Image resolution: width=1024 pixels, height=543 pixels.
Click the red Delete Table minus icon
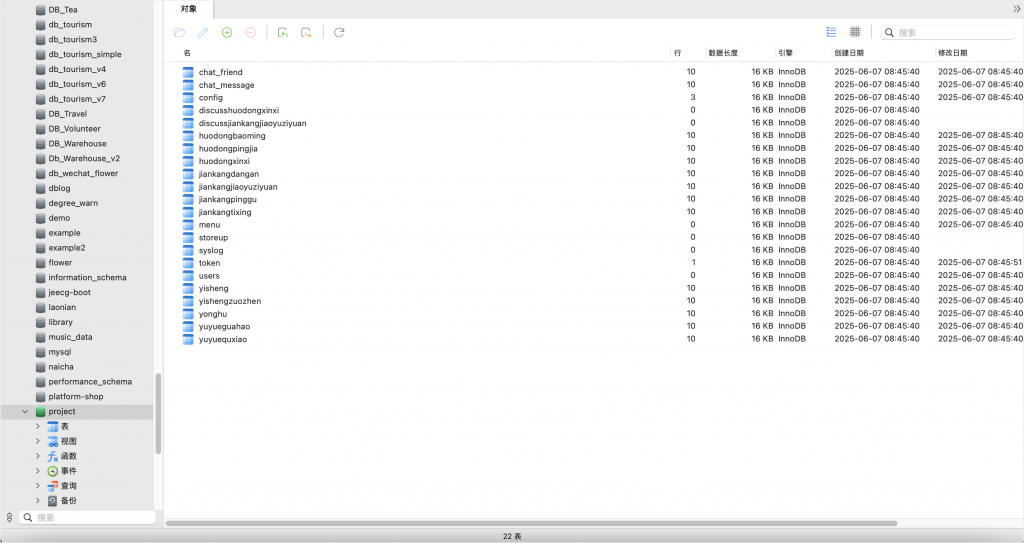click(251, 33)
